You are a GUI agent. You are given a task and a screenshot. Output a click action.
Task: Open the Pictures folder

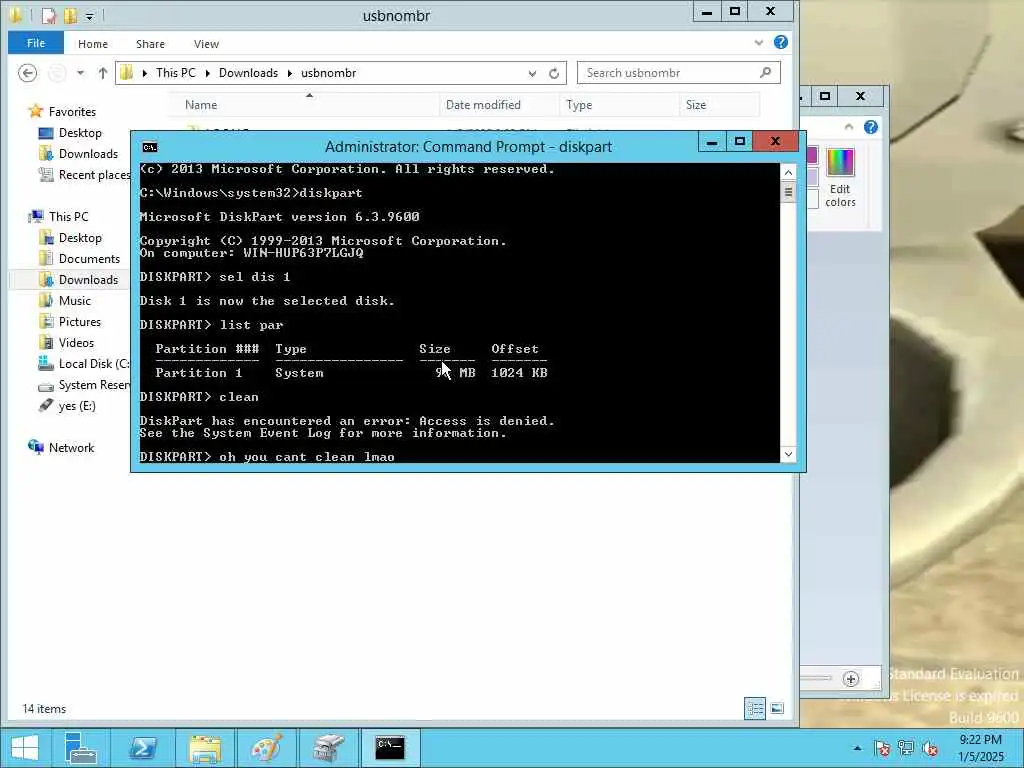tap(80, 321)
